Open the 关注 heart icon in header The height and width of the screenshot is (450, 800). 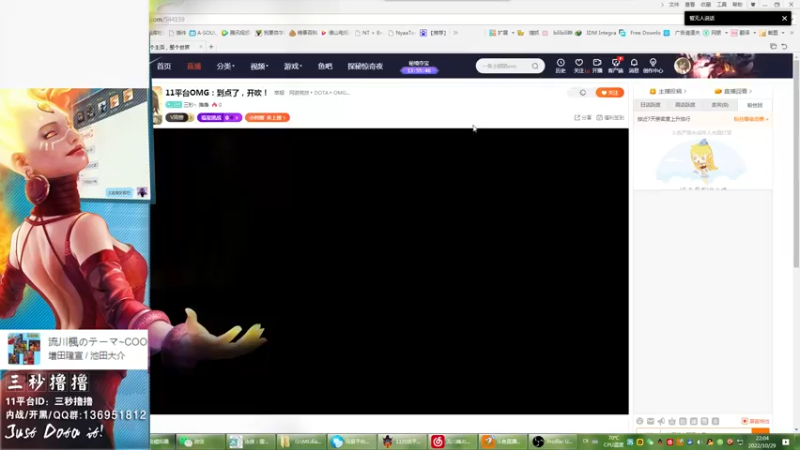pyautogui.click(x=579, y=65)
